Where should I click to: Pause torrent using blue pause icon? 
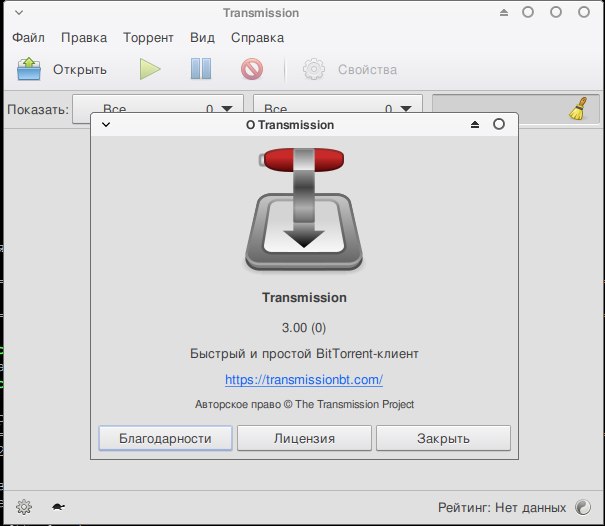(x=201, y=69)
